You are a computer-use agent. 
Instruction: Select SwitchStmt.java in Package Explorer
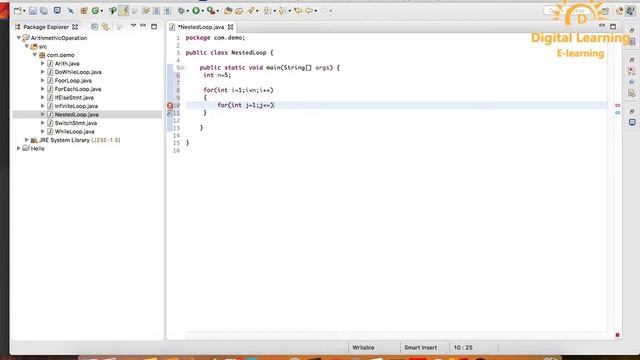point(76,123)
